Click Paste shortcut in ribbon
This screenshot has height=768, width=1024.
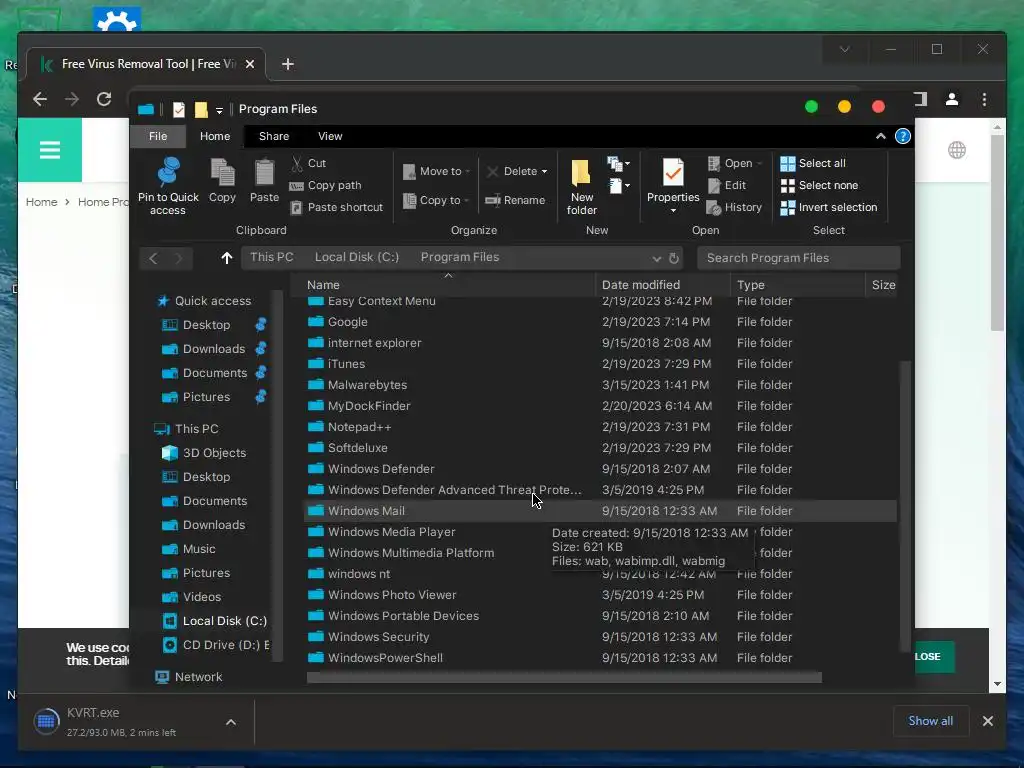click(337, 207)
